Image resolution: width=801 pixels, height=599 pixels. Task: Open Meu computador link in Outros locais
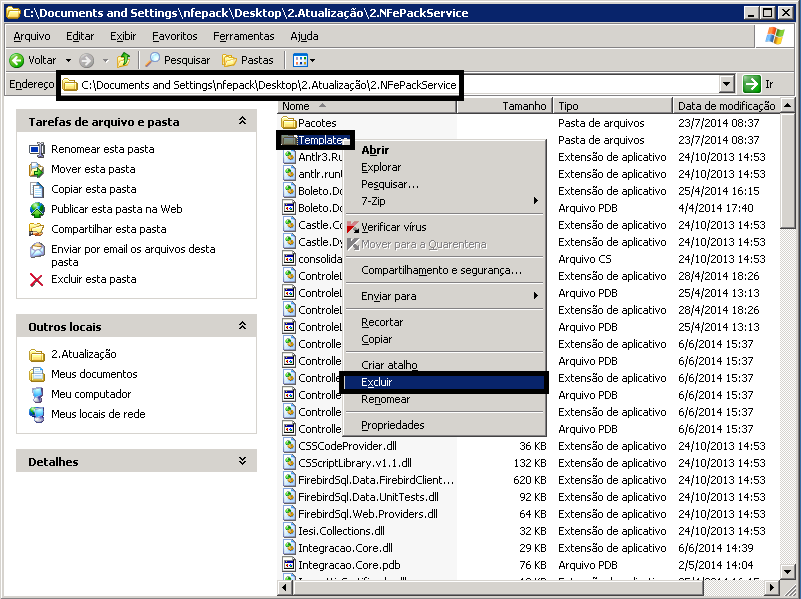(91, 394)
